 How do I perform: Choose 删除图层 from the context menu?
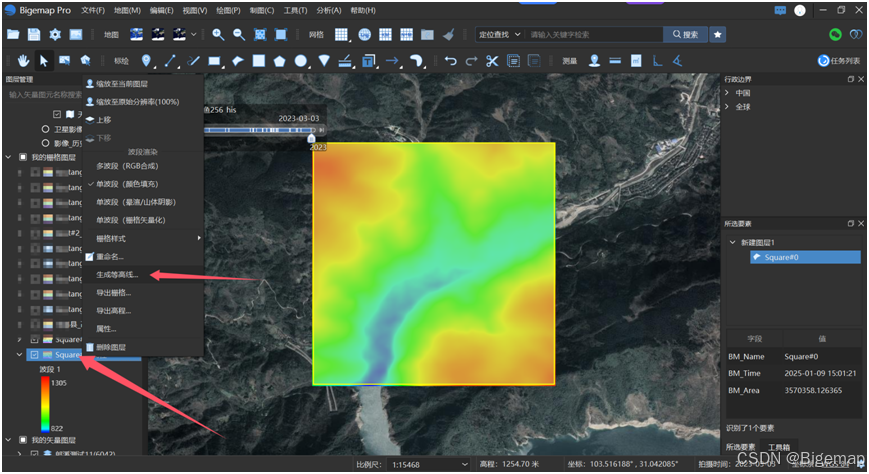(x=143, y=348)
